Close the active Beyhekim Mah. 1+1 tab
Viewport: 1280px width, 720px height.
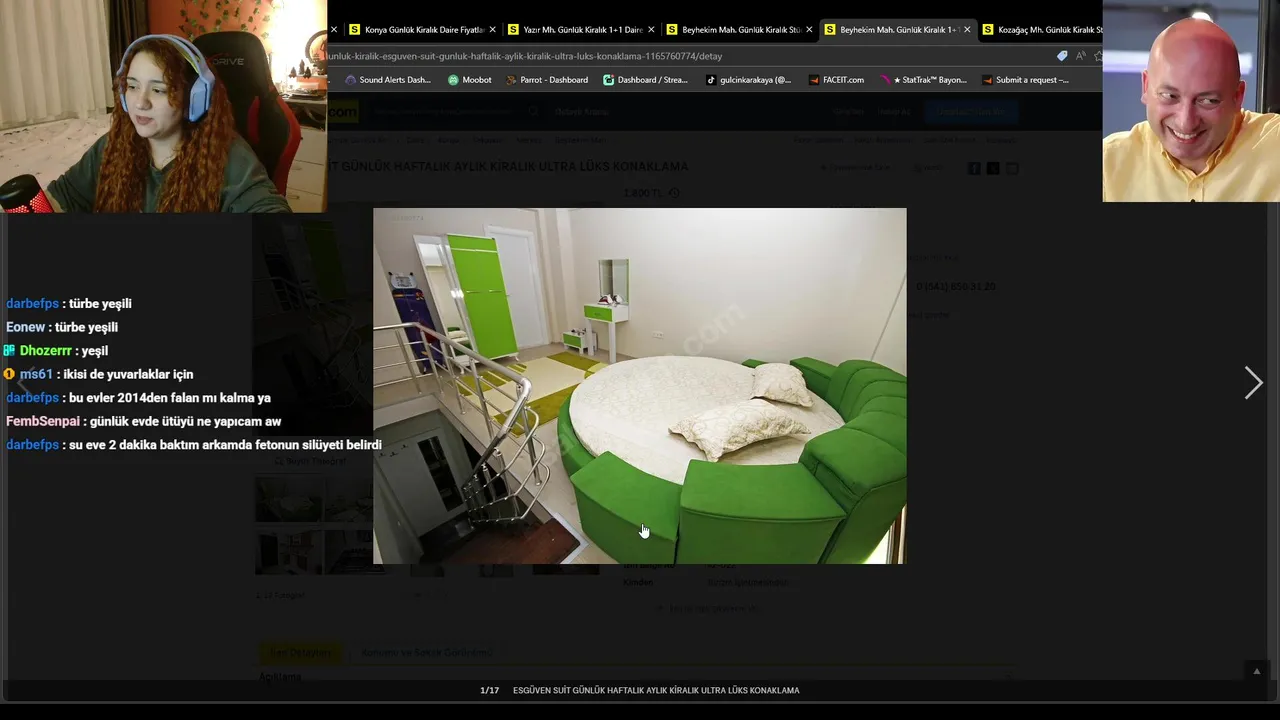click(x=967, y=30)
